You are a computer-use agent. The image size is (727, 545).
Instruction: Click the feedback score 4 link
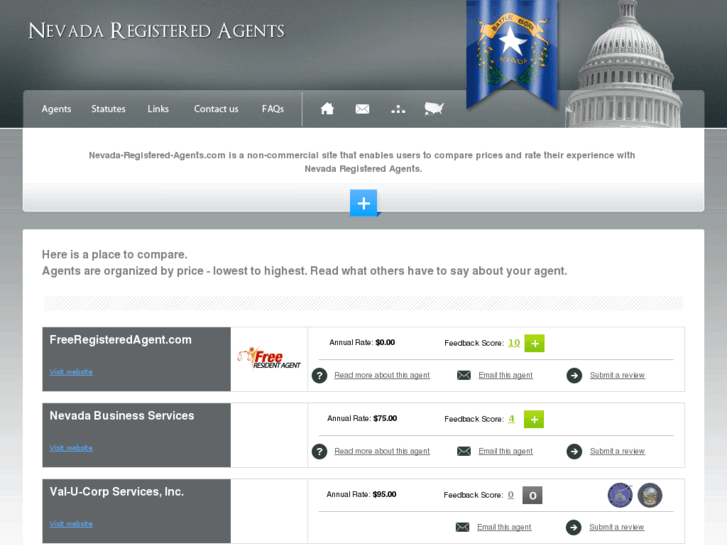point(511,419)
